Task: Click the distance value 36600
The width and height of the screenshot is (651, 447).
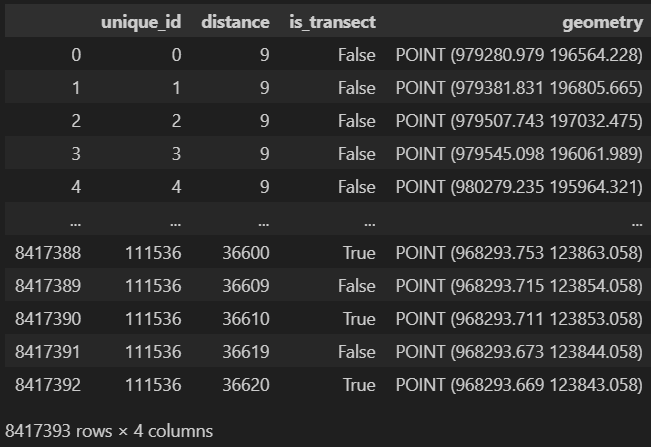Action: 245,253
